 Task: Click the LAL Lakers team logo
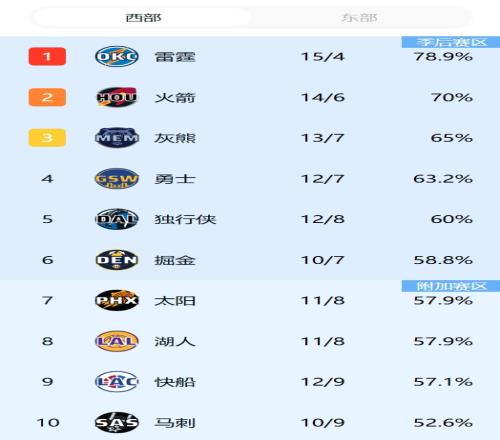click(117, 341)
